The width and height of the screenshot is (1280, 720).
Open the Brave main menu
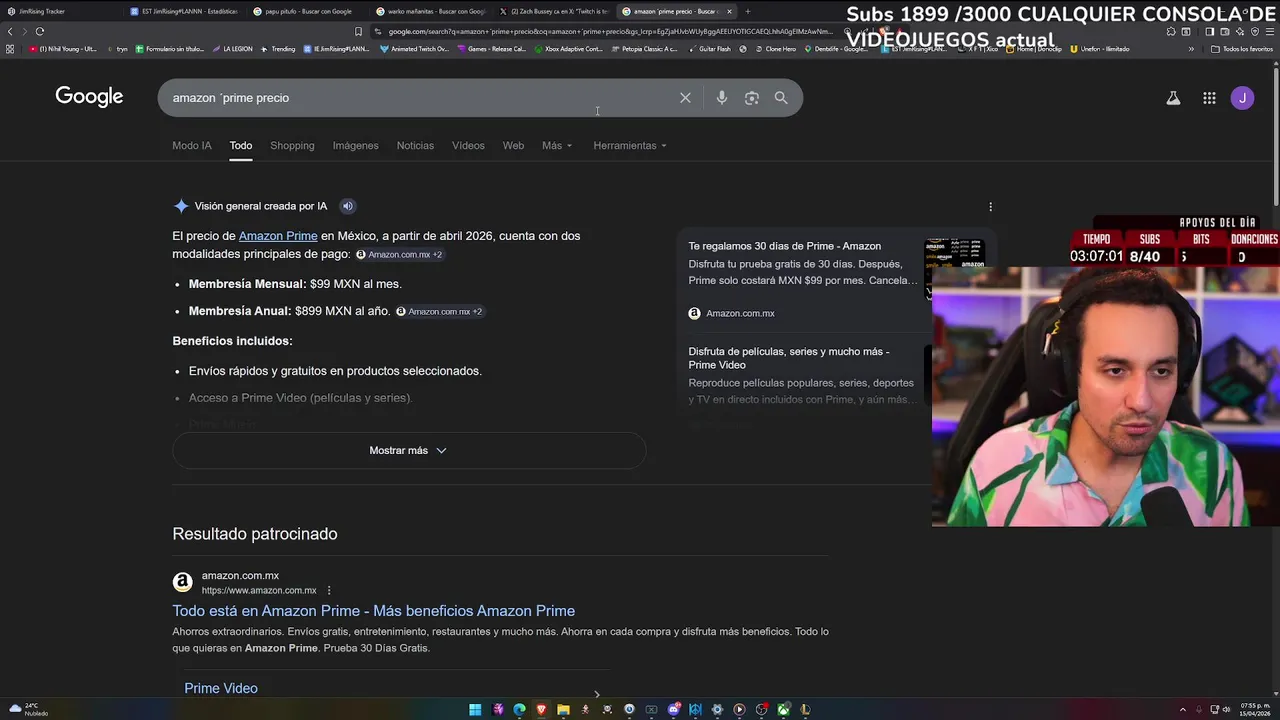point(1270,31)
